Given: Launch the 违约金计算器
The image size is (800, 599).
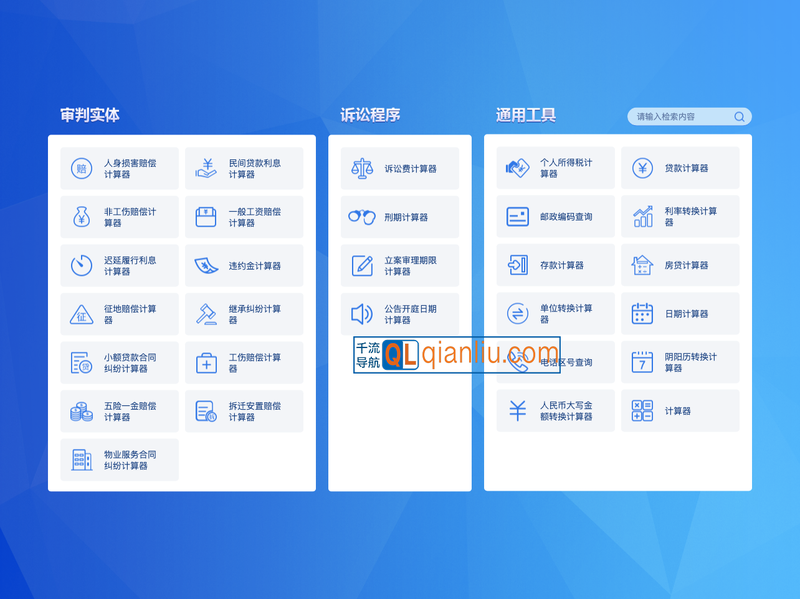Looking at the screenshot, I should [244, 265].
